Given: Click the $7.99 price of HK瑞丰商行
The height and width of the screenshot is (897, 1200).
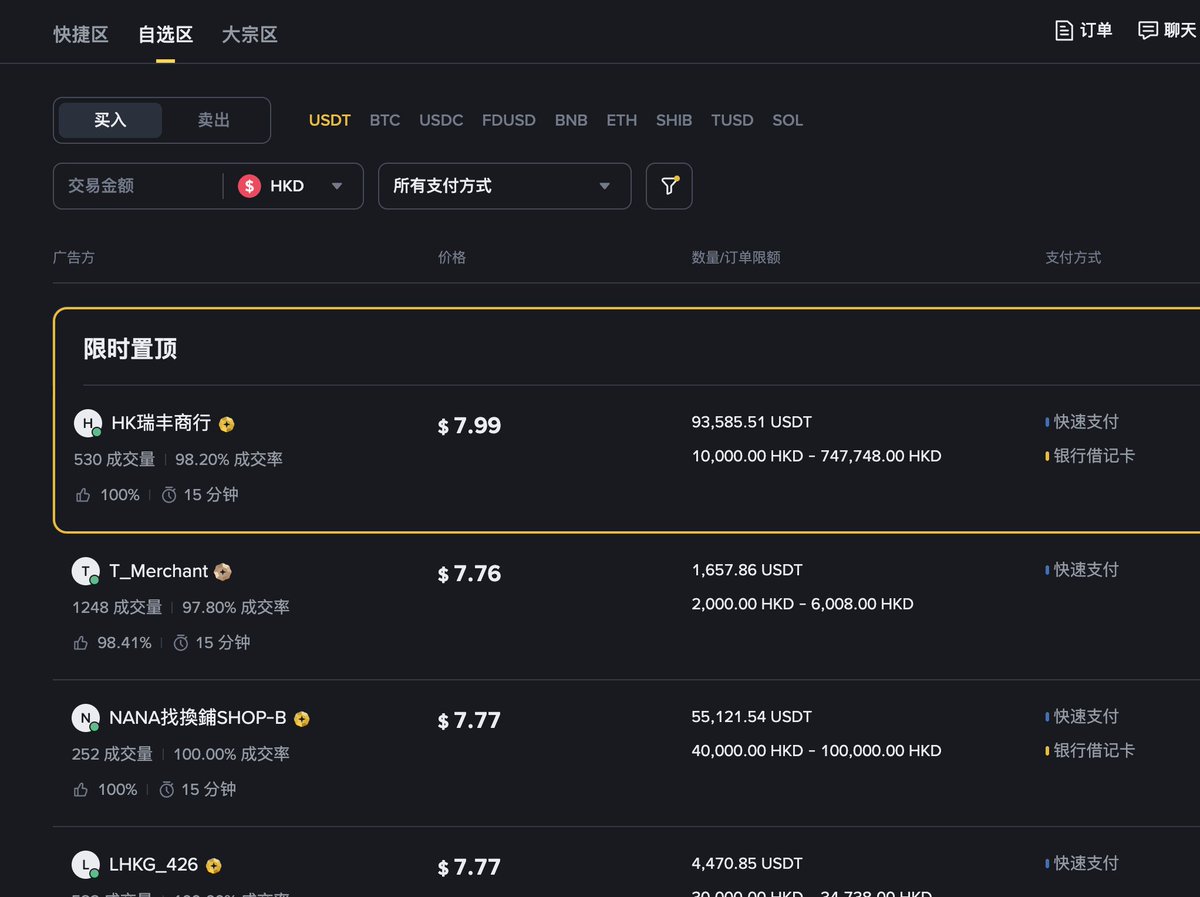Looking at the screenshot, I should 469,426.
